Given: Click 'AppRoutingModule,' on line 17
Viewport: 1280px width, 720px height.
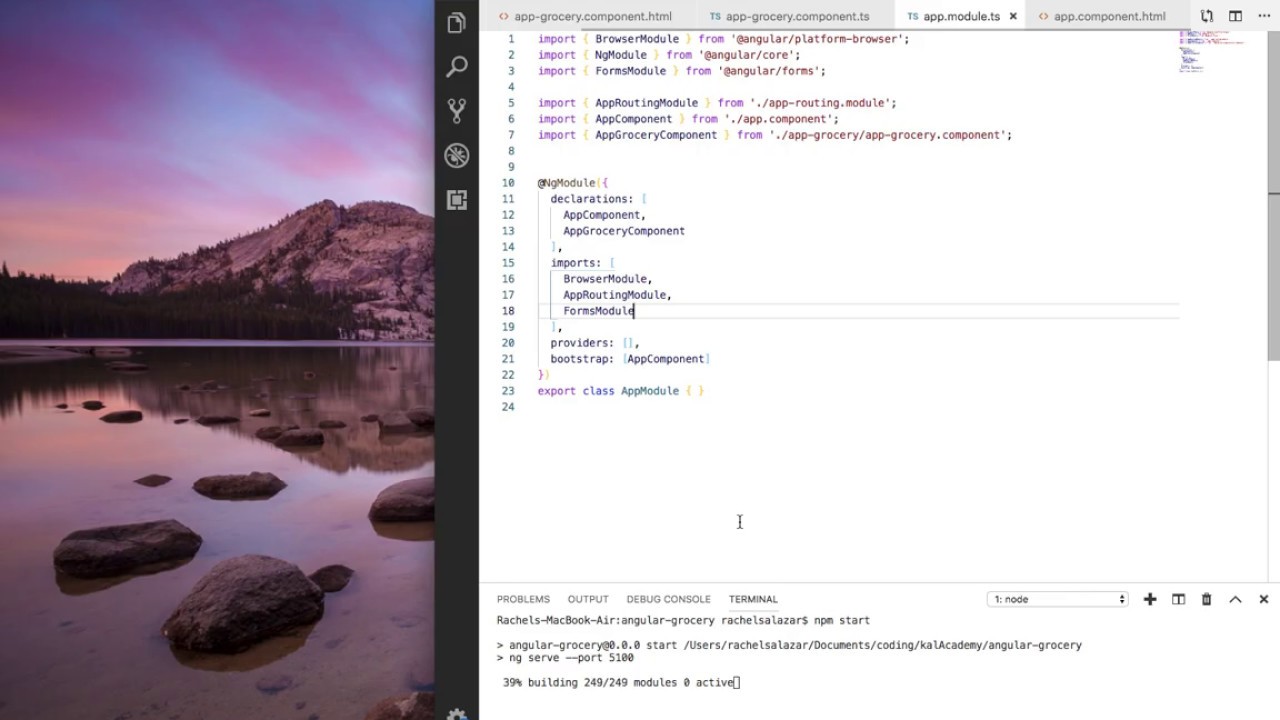Looking at the screenshot, I should pos(617,295).
